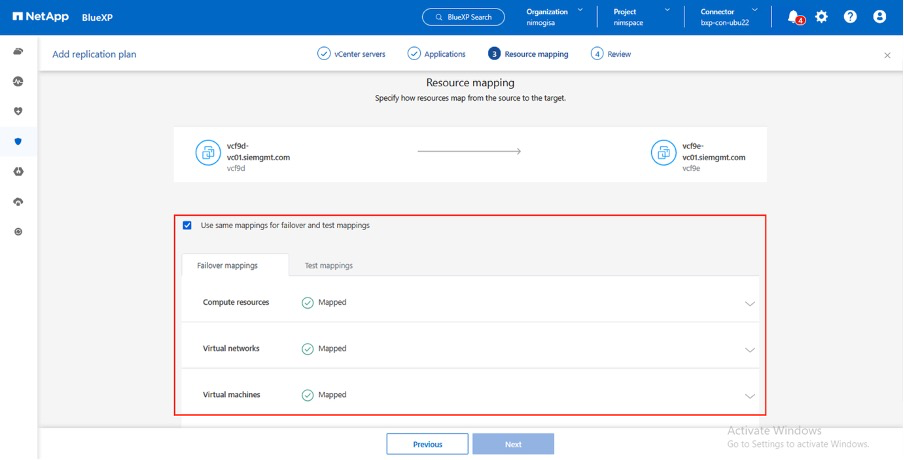Uncheck Use same mappings for failover and test

(x=188, y=226)
